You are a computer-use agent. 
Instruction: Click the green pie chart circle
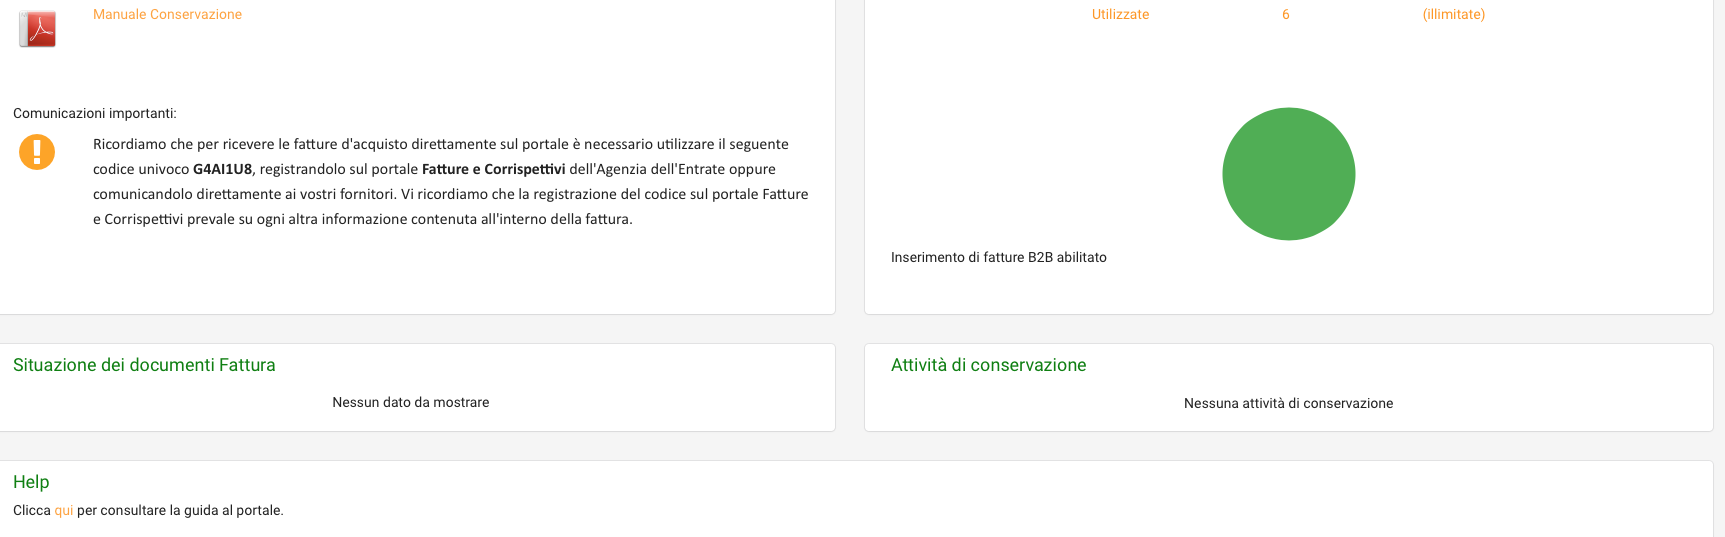(1288, 174)
